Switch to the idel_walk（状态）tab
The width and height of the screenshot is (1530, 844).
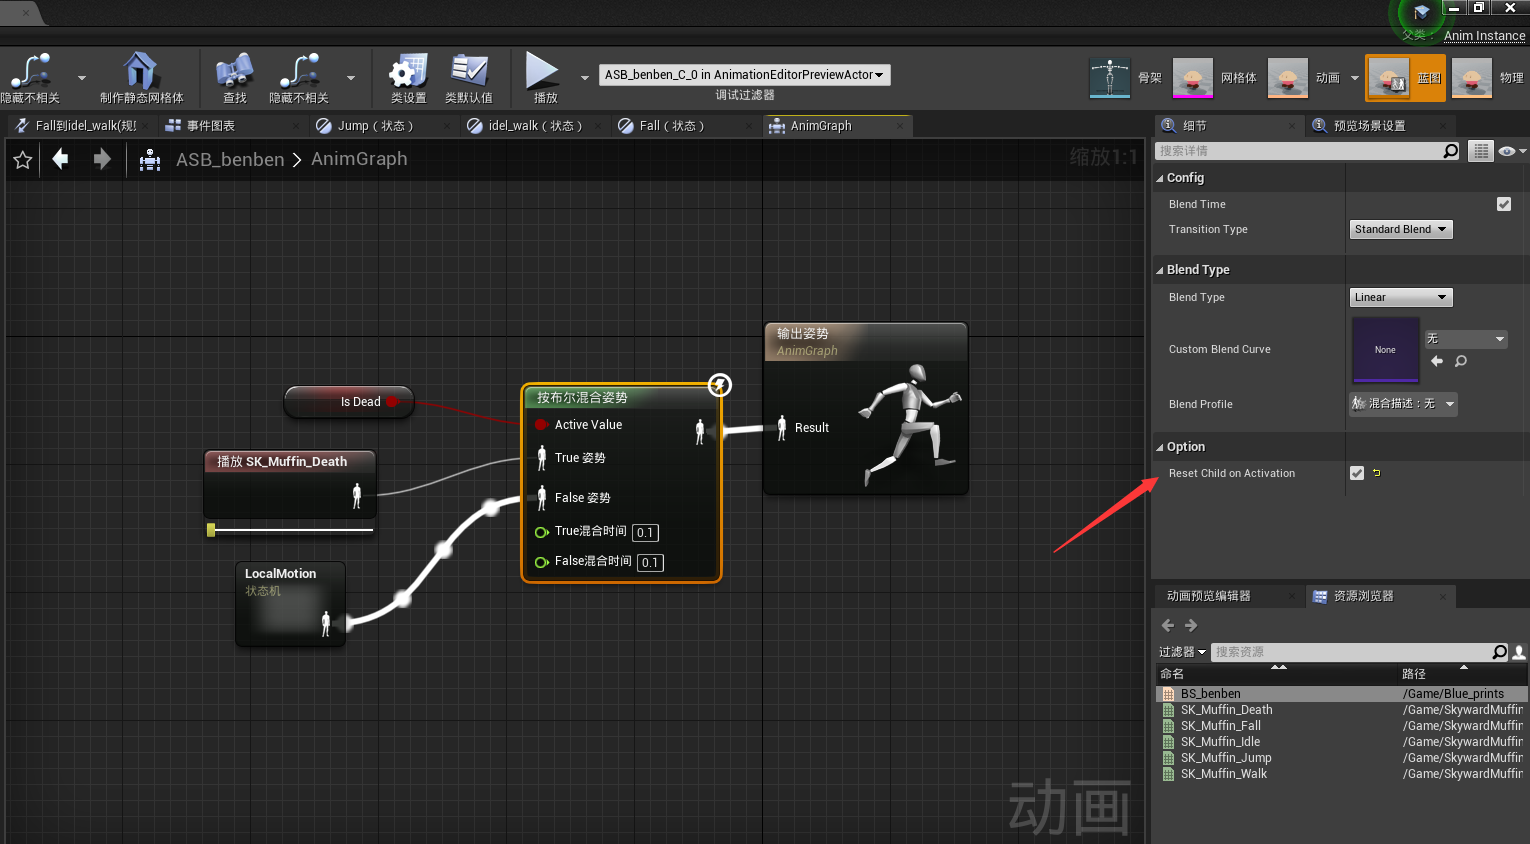[535, 126]
